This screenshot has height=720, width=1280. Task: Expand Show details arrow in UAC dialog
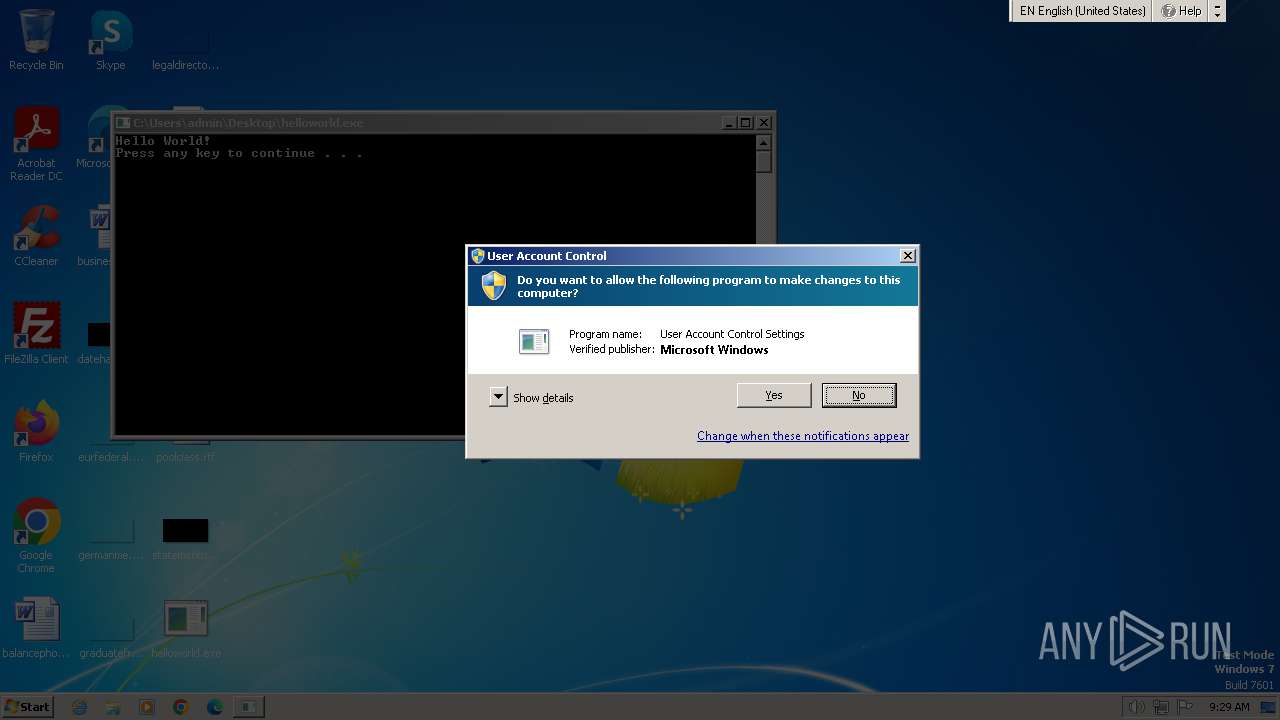(x=498, y=397)
